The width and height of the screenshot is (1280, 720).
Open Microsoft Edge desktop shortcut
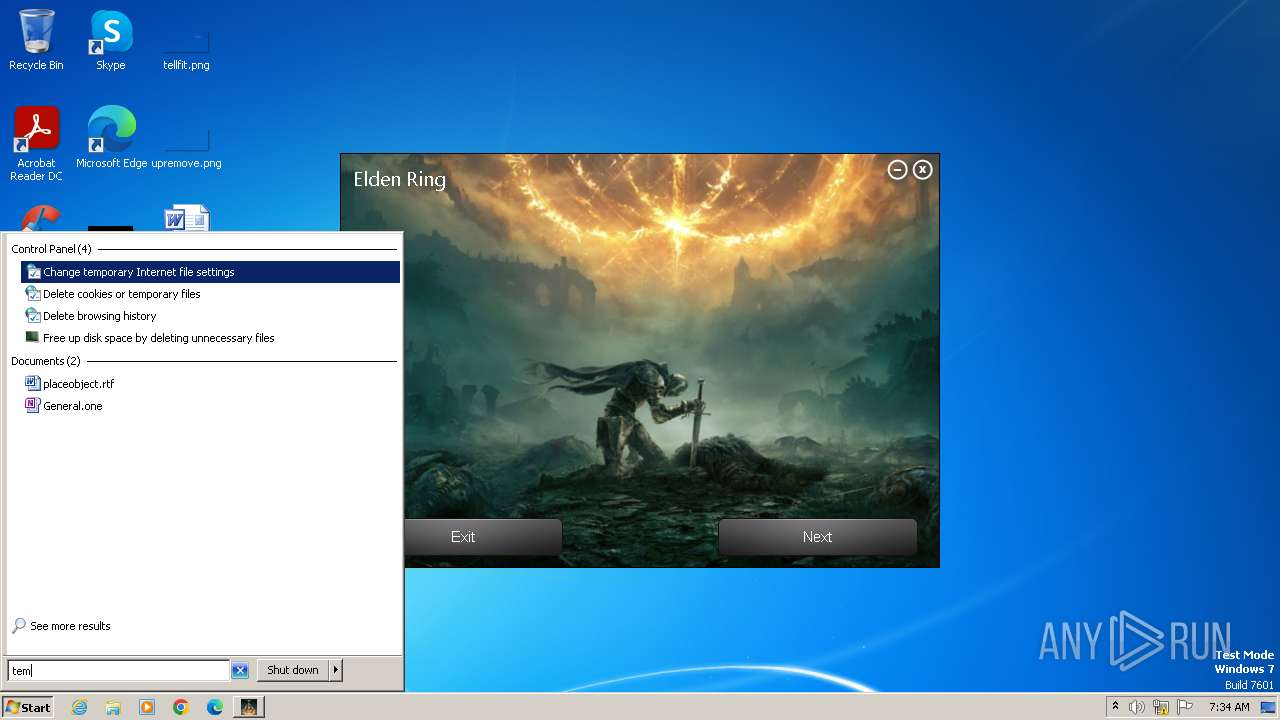point(111,138)
